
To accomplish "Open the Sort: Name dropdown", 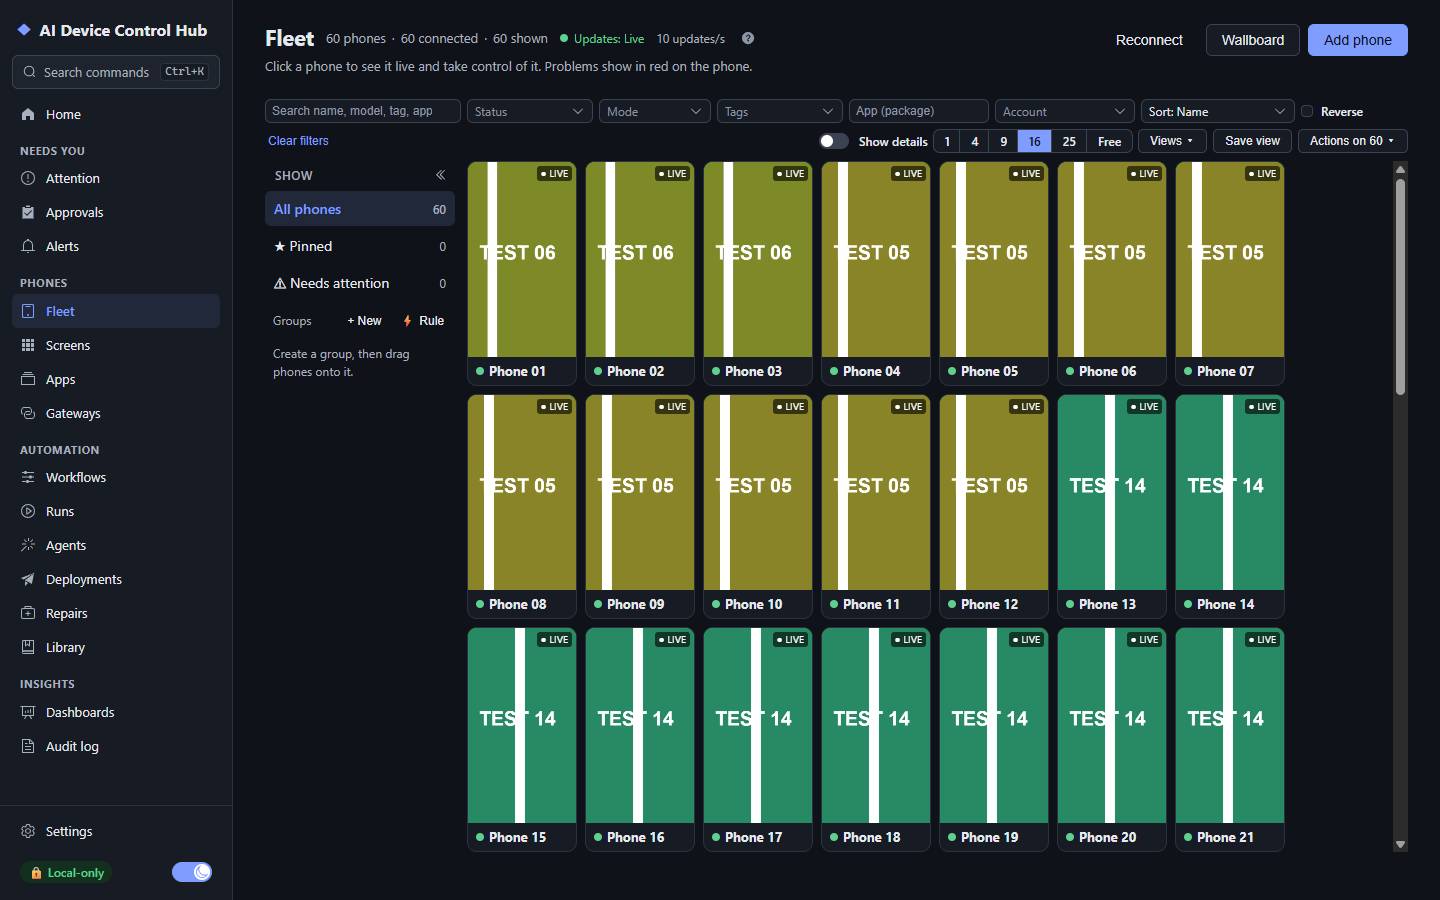I will point(1218,111).
